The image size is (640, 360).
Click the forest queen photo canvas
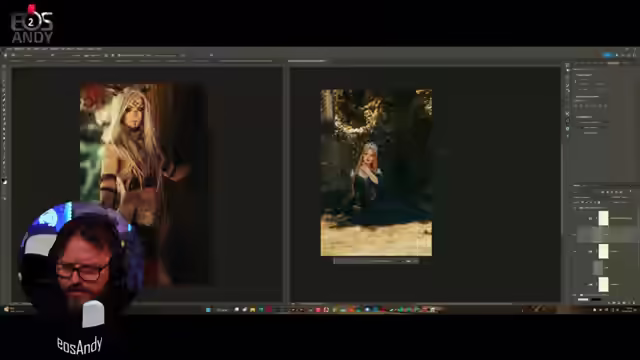[376, 173]
